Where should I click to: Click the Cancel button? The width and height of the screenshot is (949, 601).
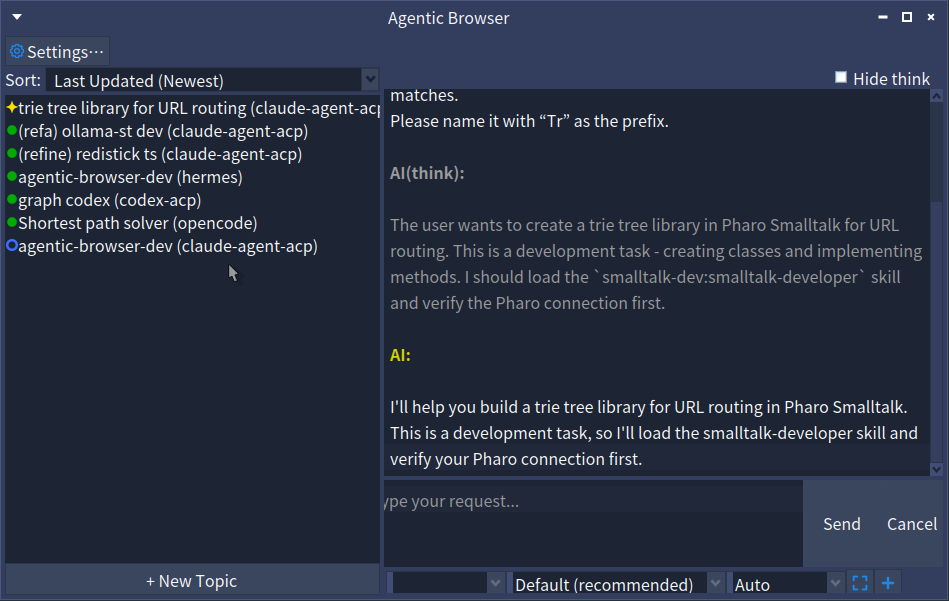coord(911,524)
